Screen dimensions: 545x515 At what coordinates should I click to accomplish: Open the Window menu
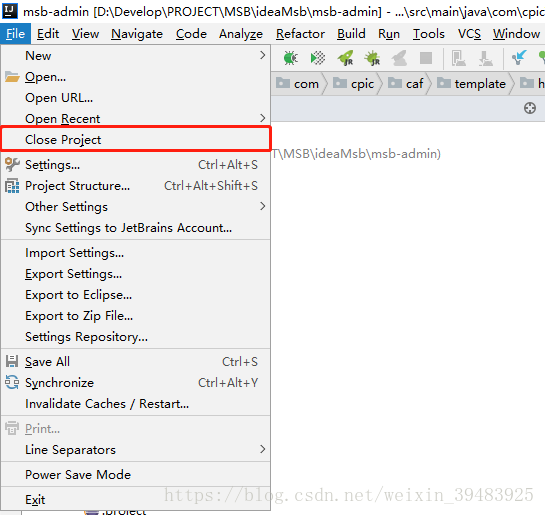pos(516,34)
